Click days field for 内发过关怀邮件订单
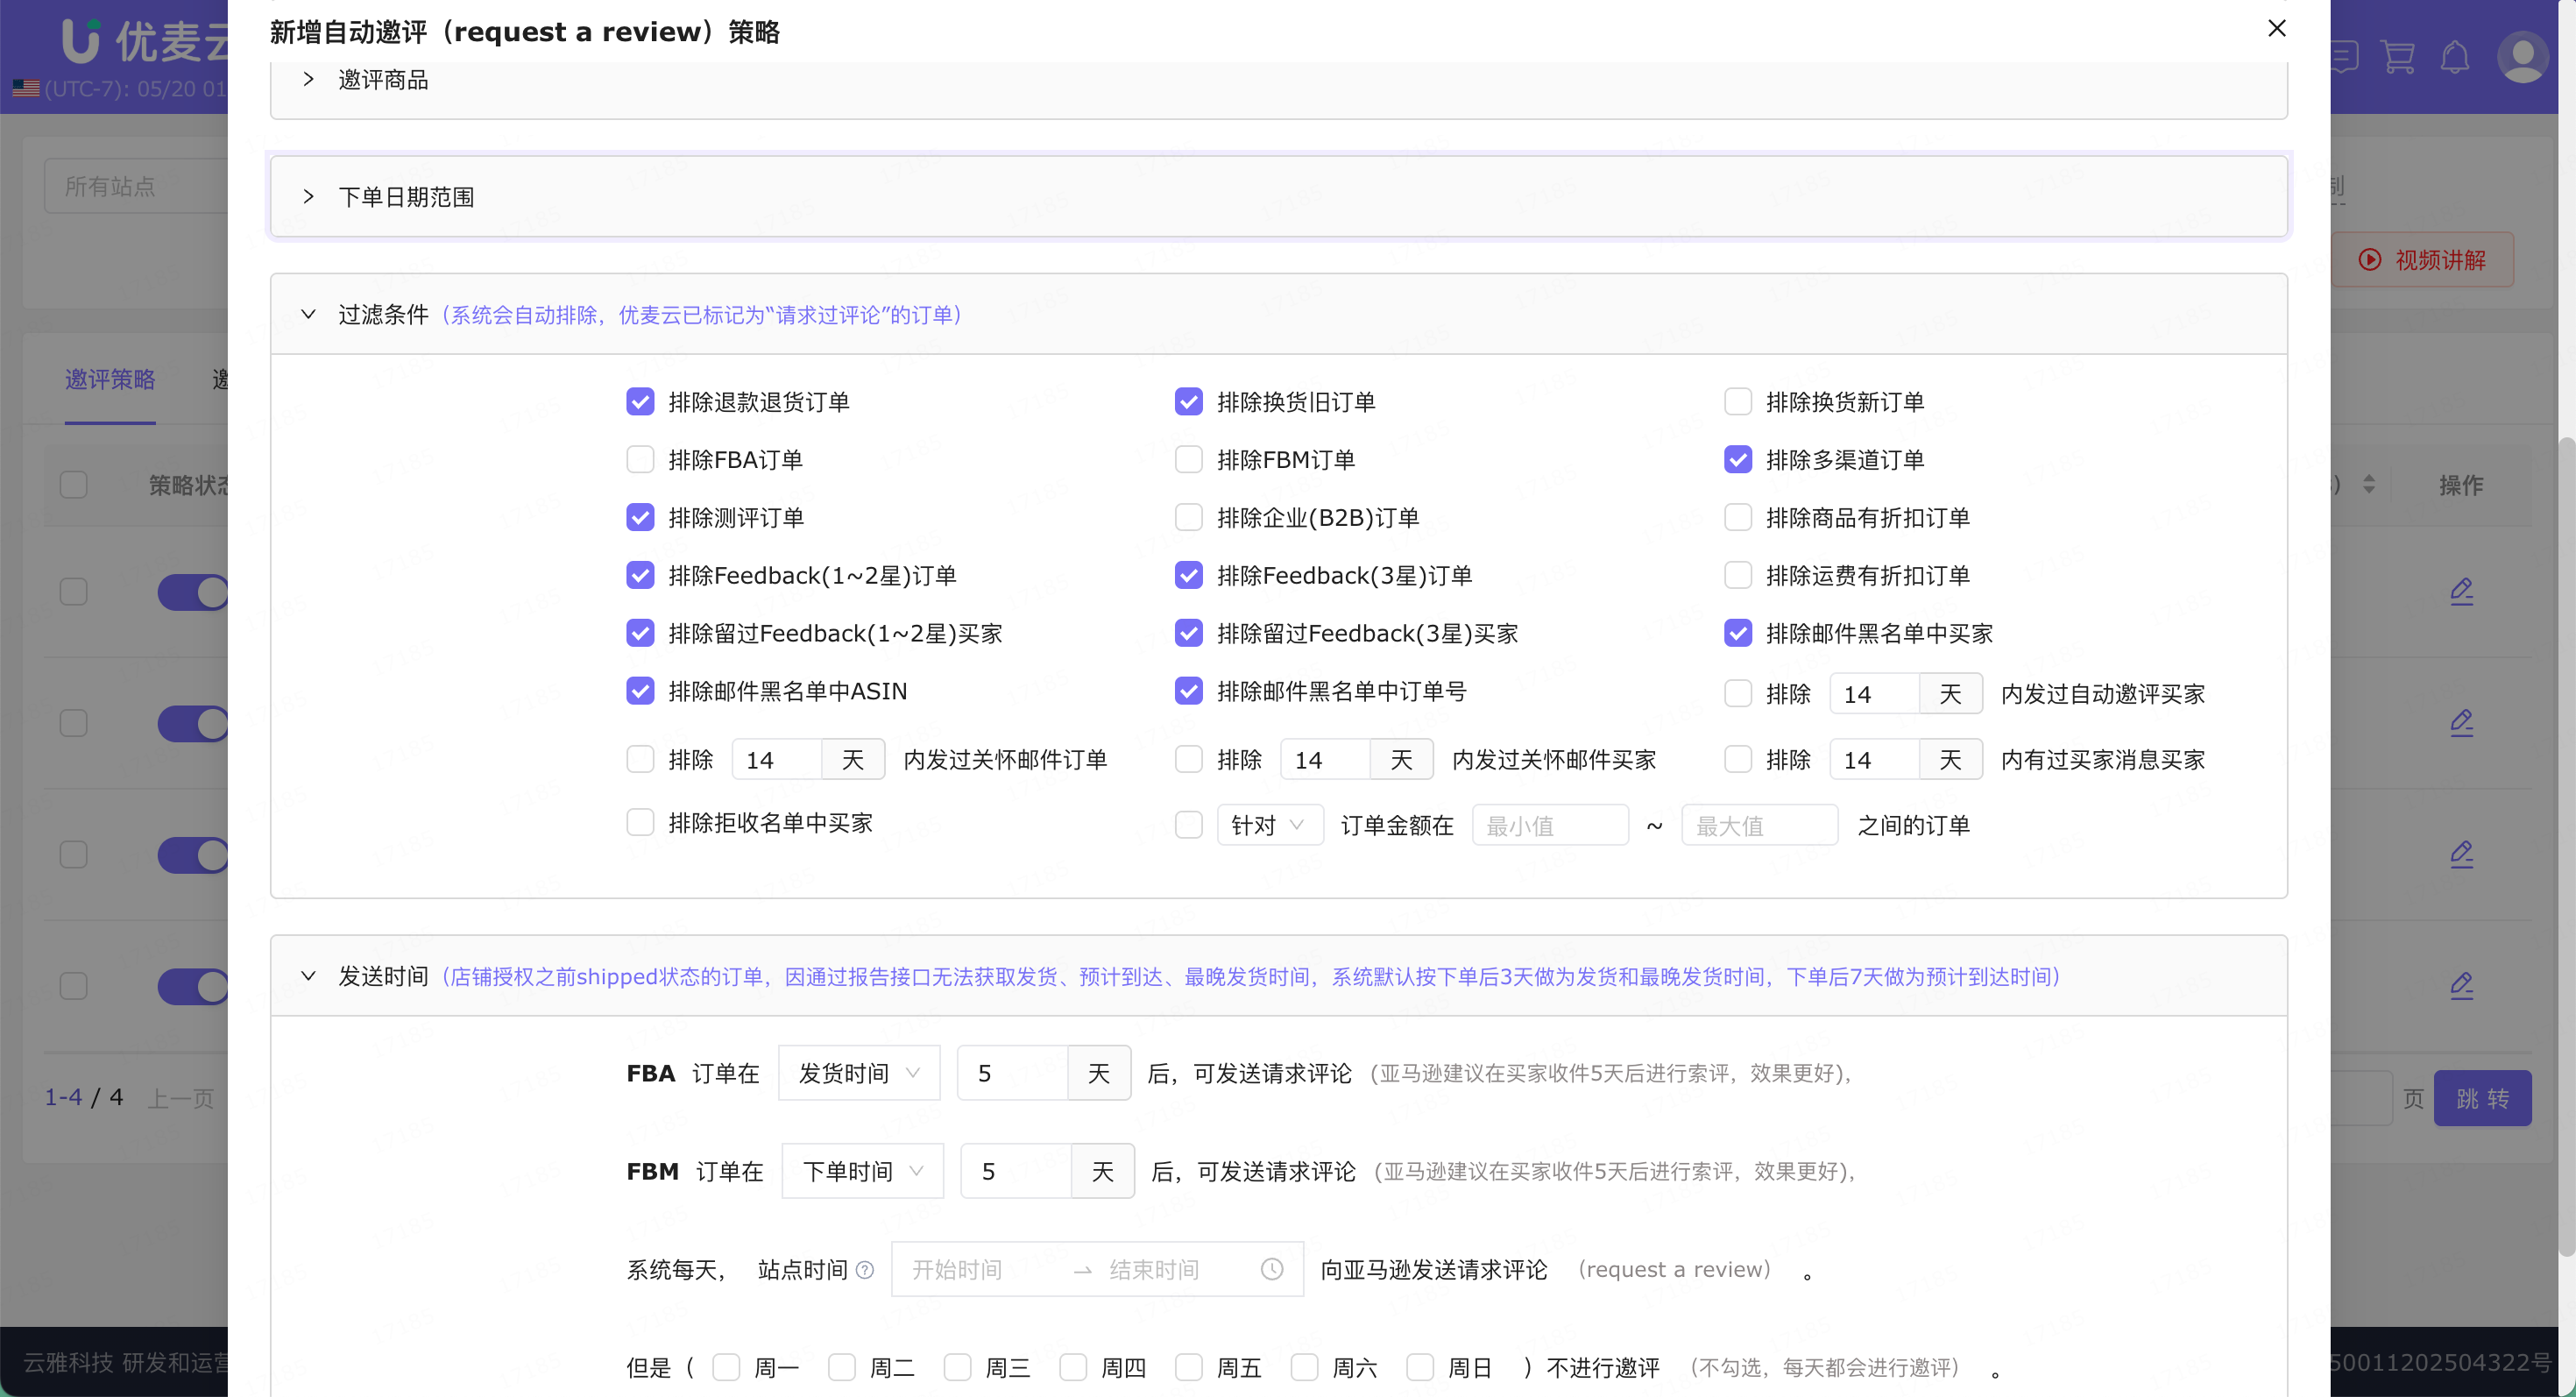The height and width of the screenshot is (1397, 2576). point(777,760)
